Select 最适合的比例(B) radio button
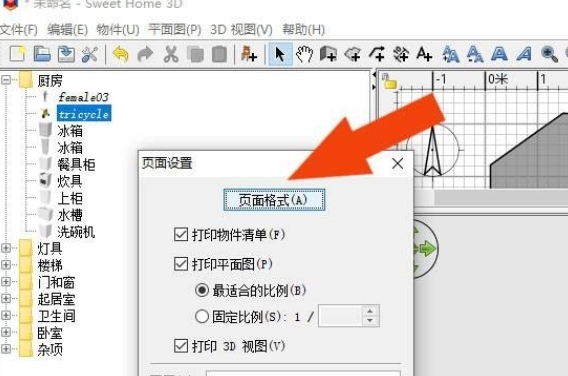Screen dimensions: 568x376 [x=202, y=290]
